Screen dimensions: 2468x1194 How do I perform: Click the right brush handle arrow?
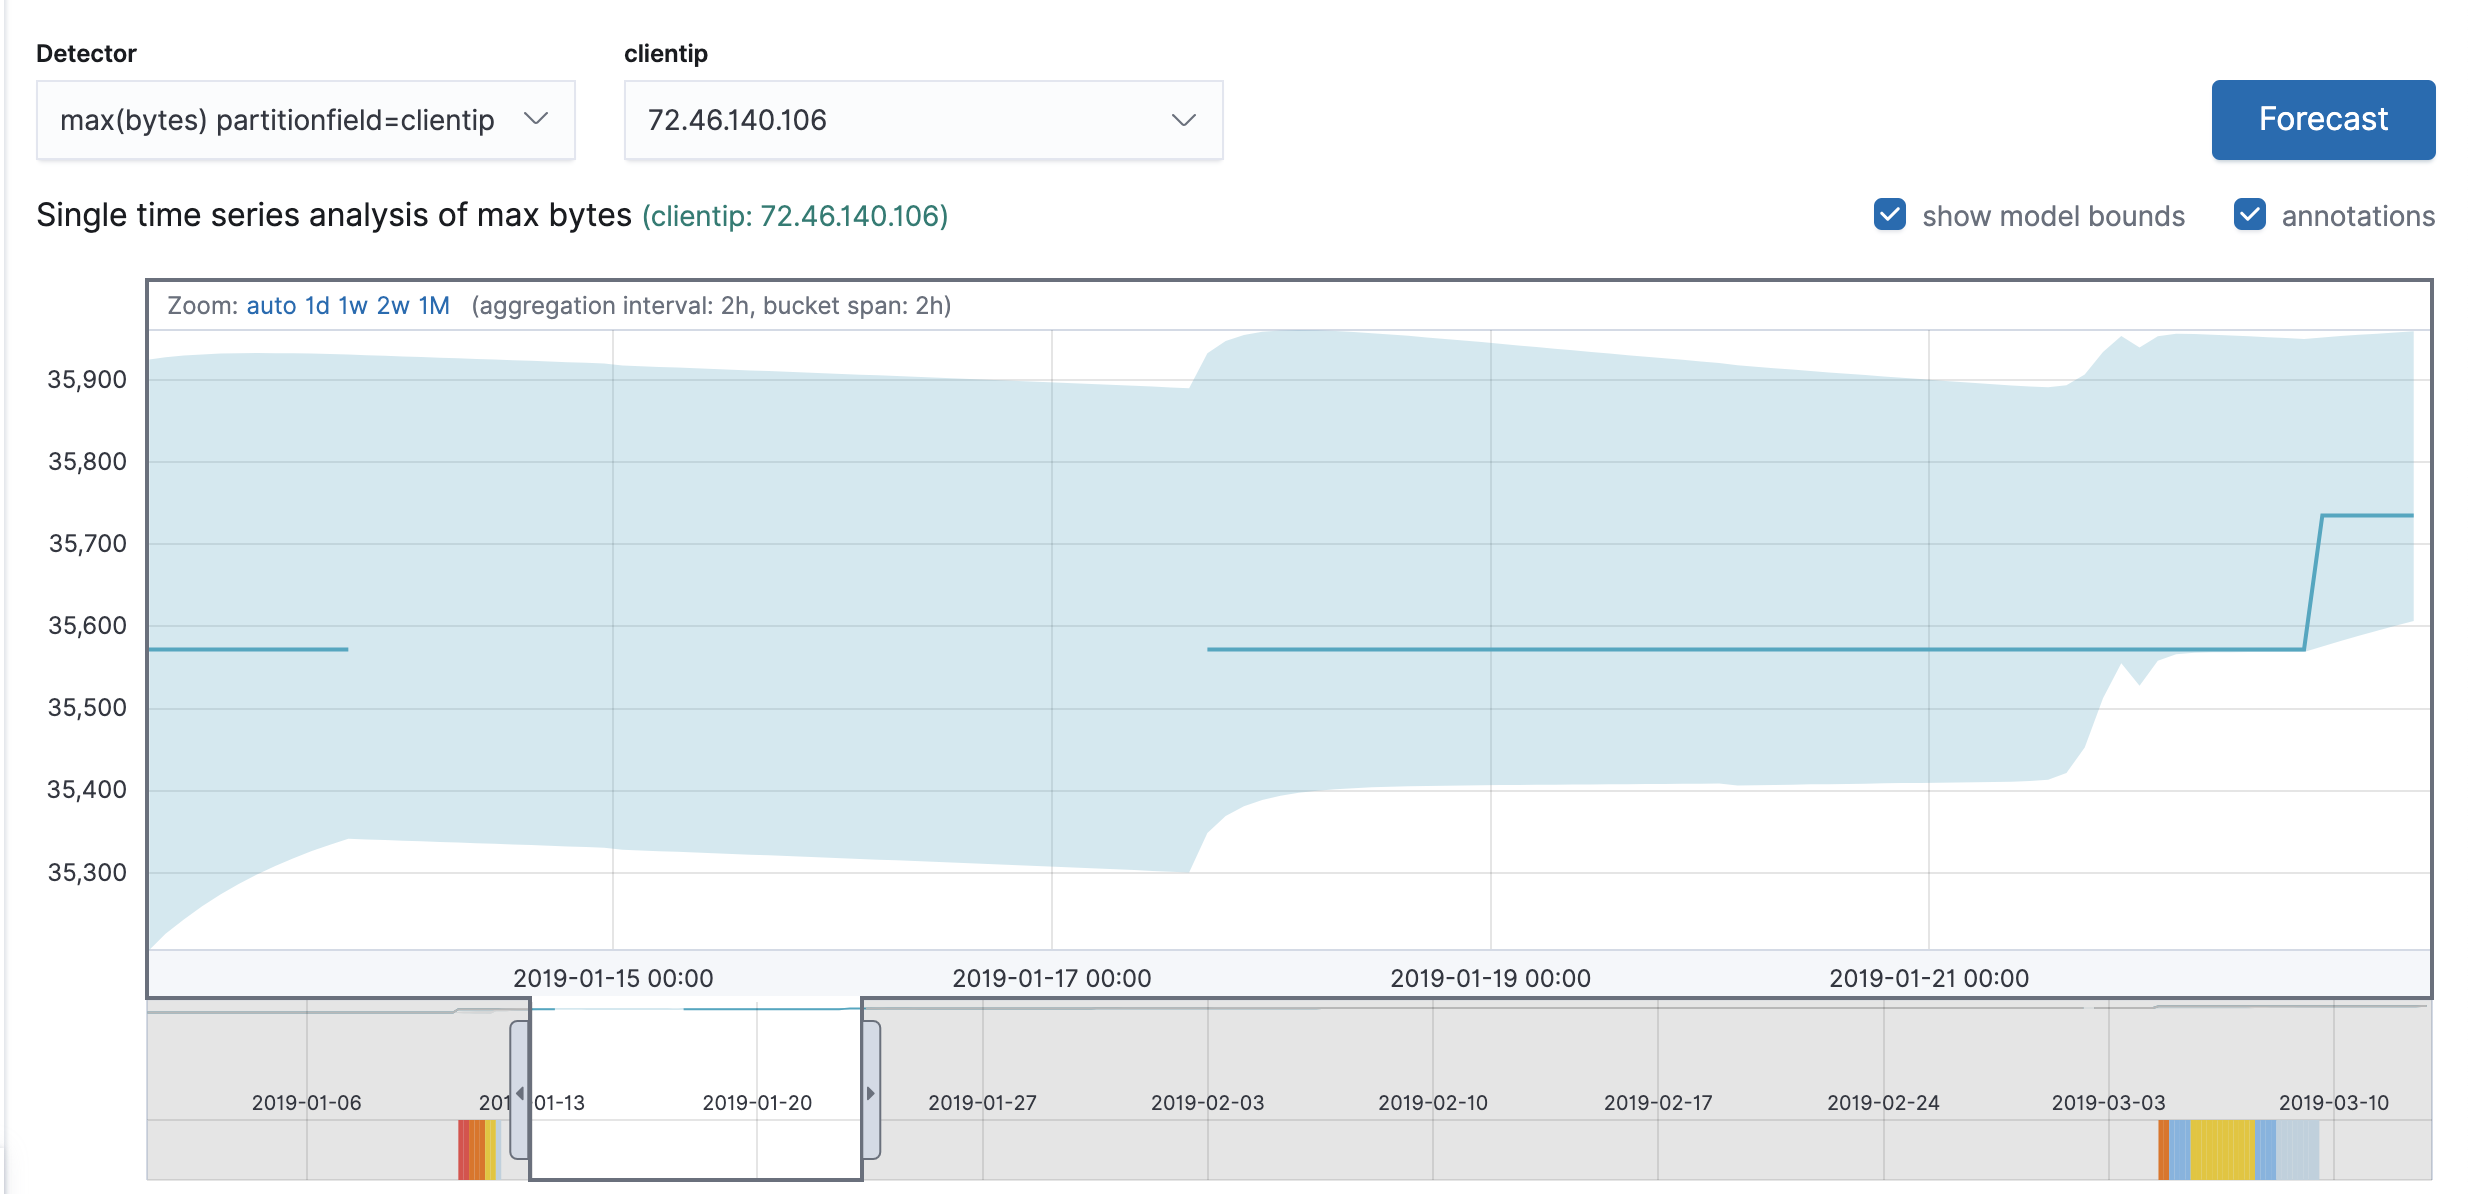[871, 1092]
